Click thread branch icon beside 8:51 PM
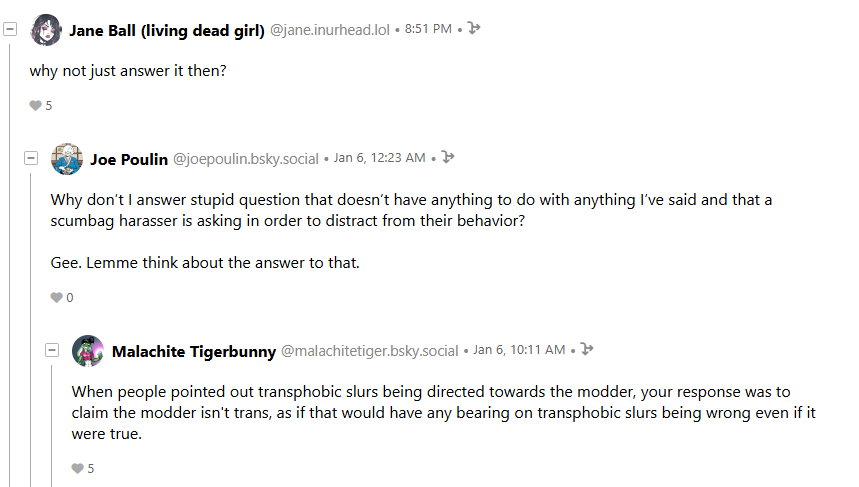Screen dimensions: 859x487 [x=474, y=29]
